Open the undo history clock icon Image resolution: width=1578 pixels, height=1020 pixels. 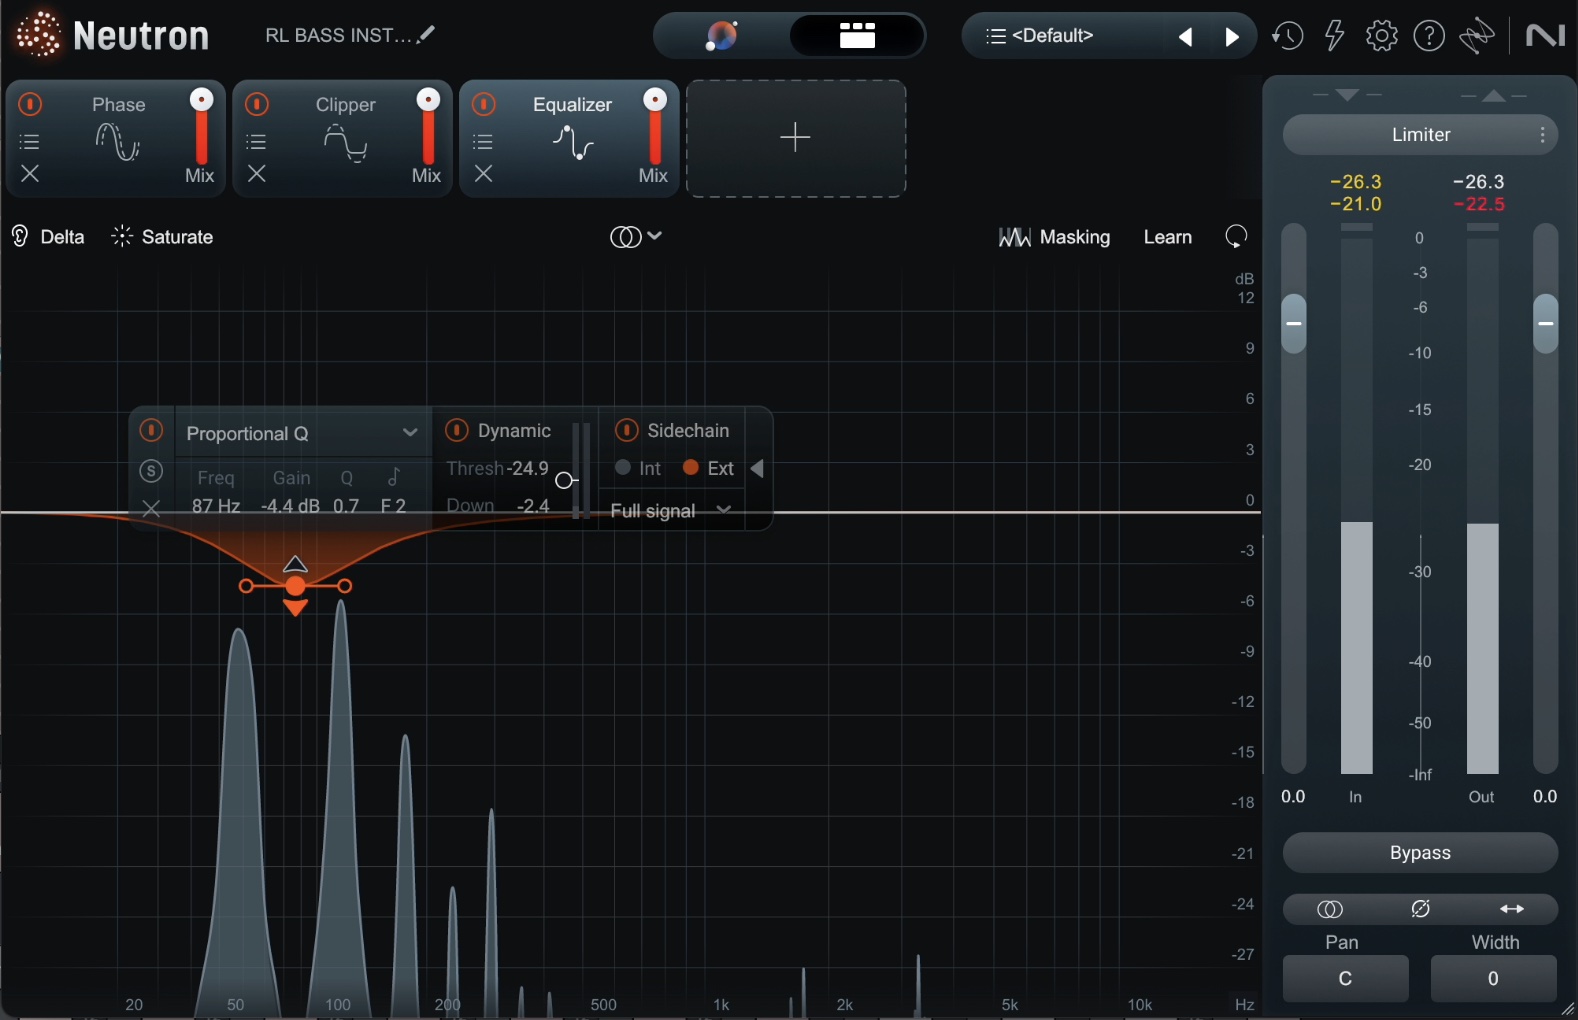(x=1287, y=36)
